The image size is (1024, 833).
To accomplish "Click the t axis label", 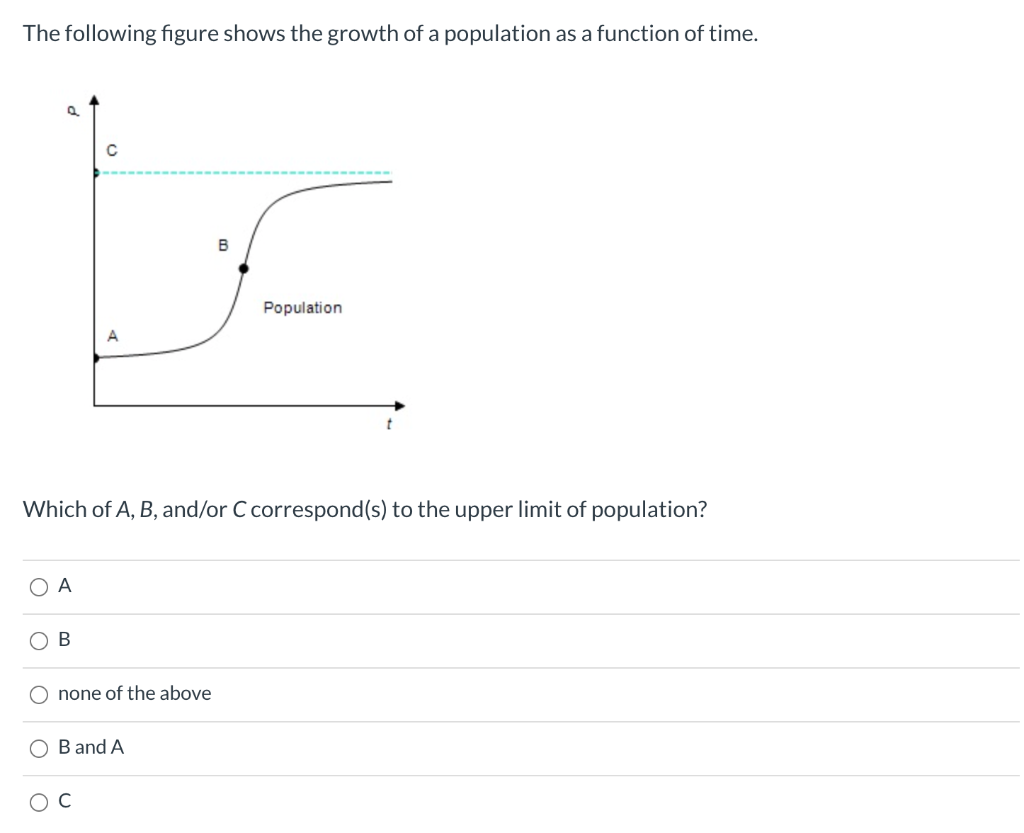I will coord(388,420).
